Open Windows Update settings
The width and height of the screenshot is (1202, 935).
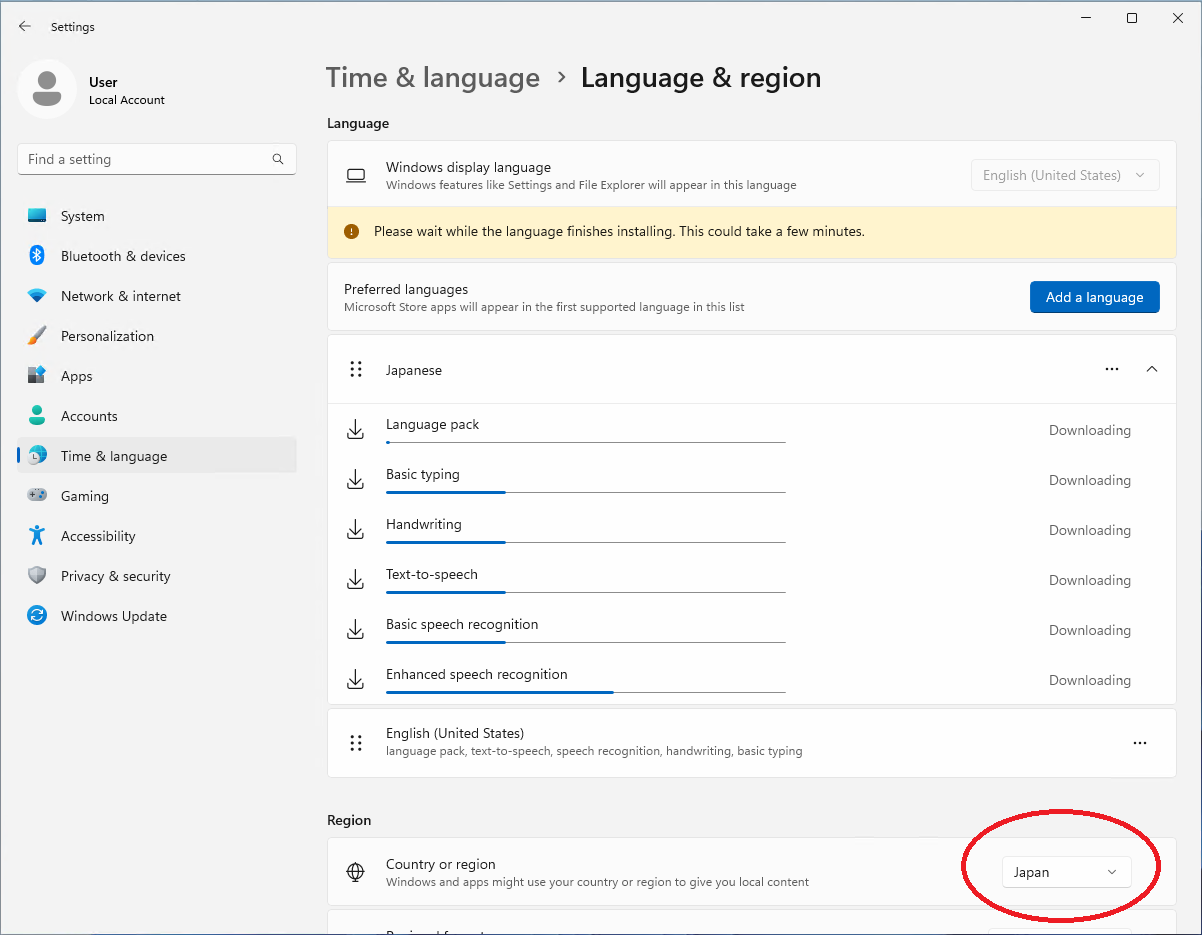tap(112, 616)
